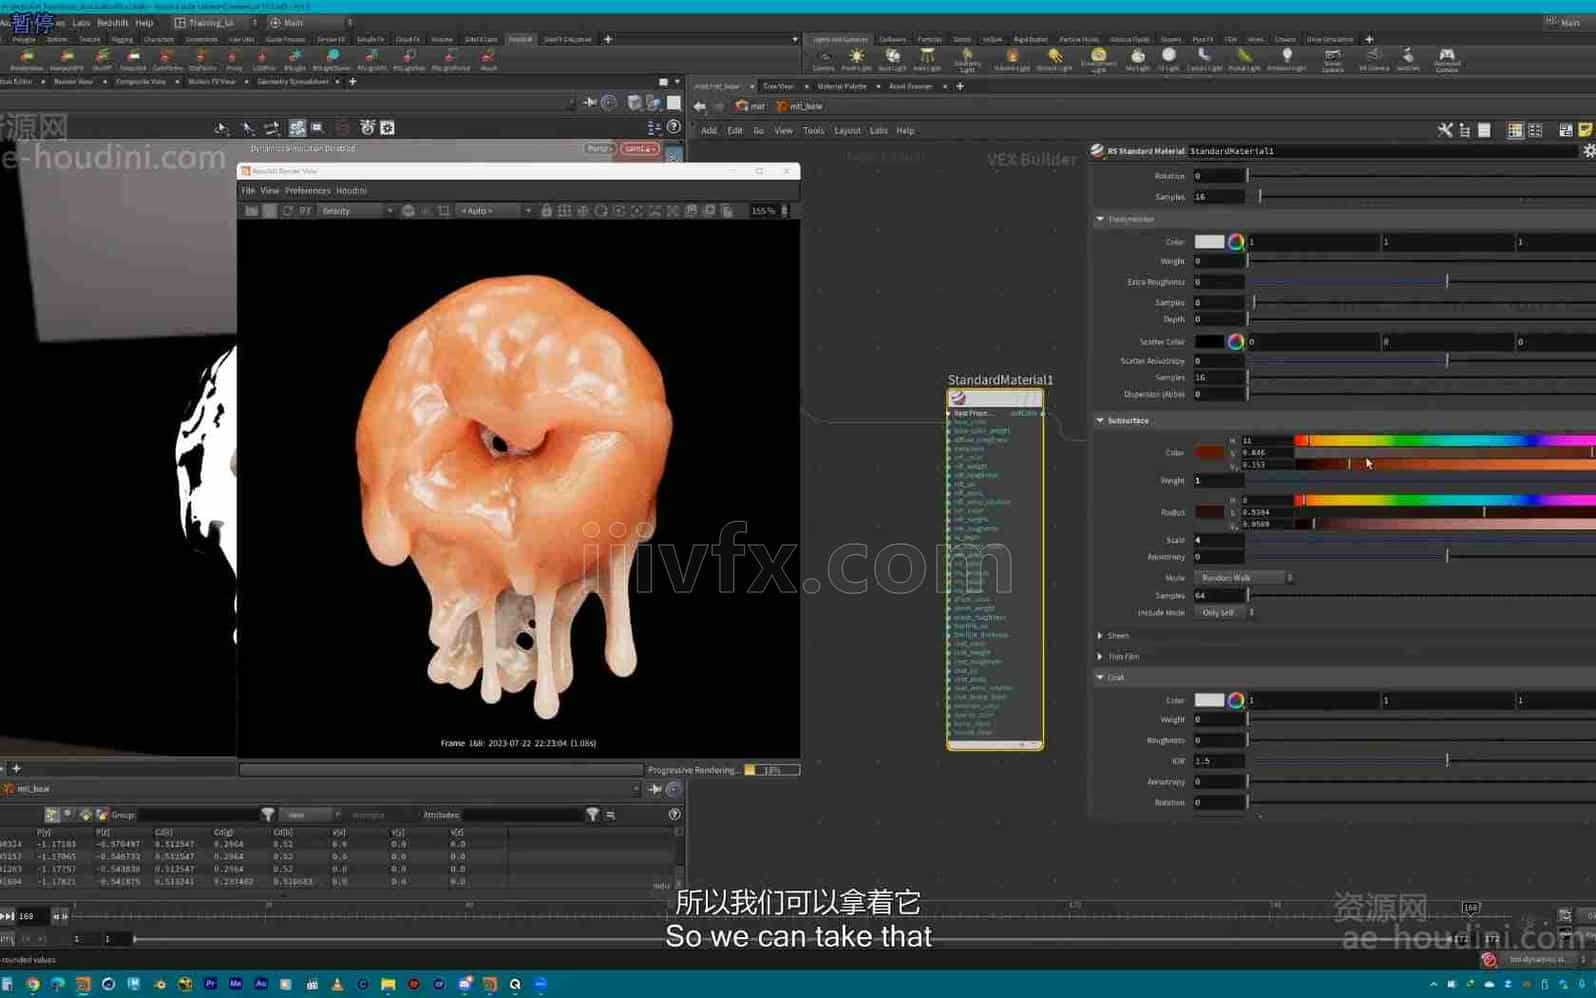This screenshot has height=998, width=1596.
Task: Click the Persp viewport button
Action: [598, 148]
